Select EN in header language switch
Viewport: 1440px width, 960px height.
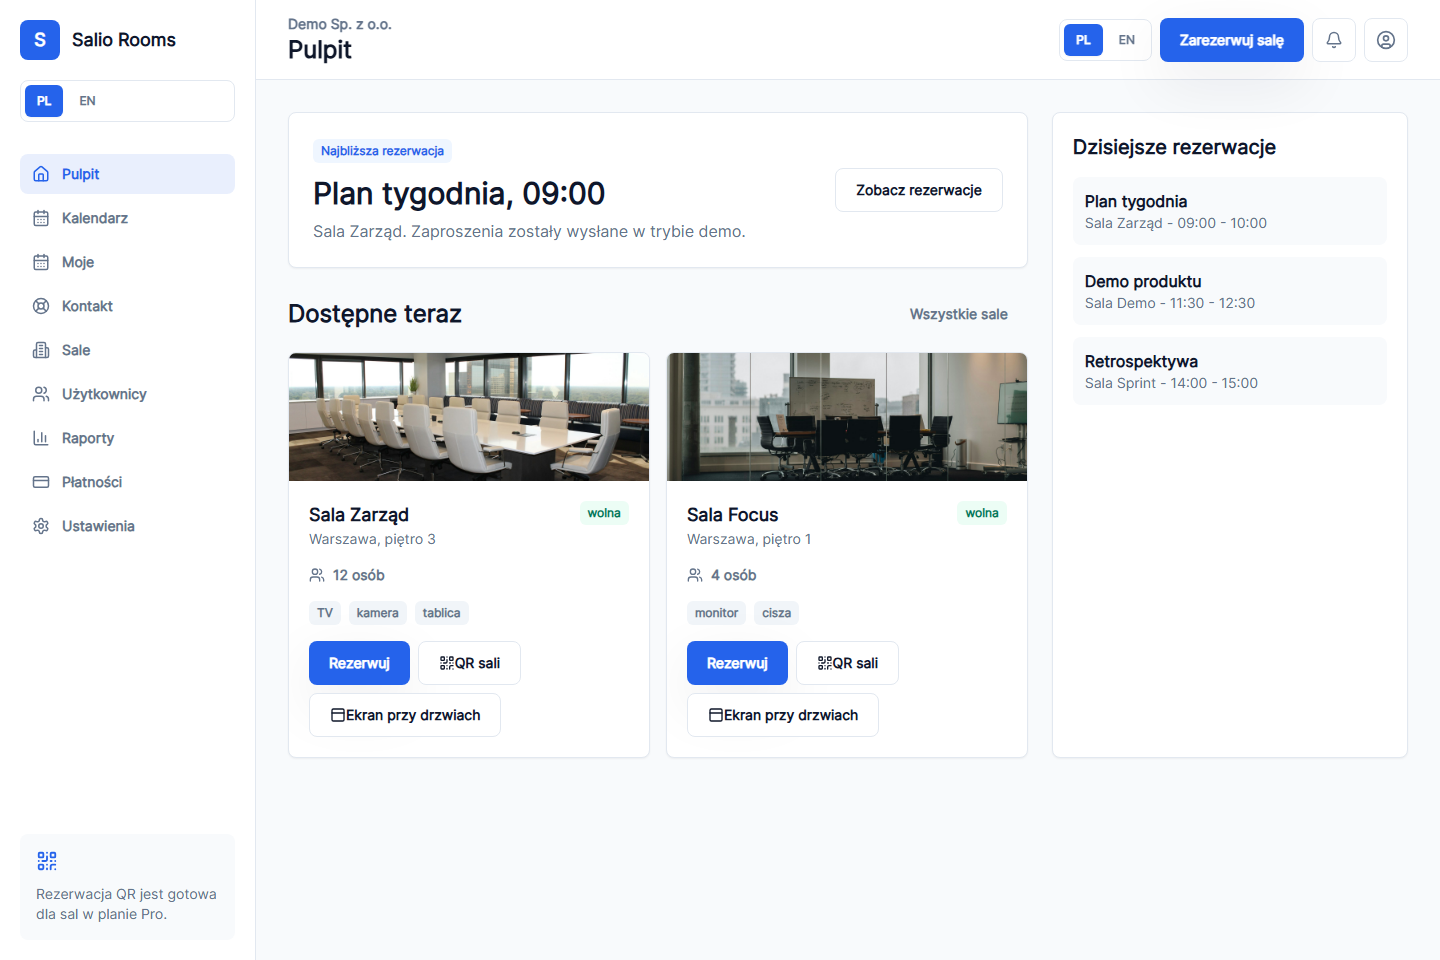point(1127,40)
